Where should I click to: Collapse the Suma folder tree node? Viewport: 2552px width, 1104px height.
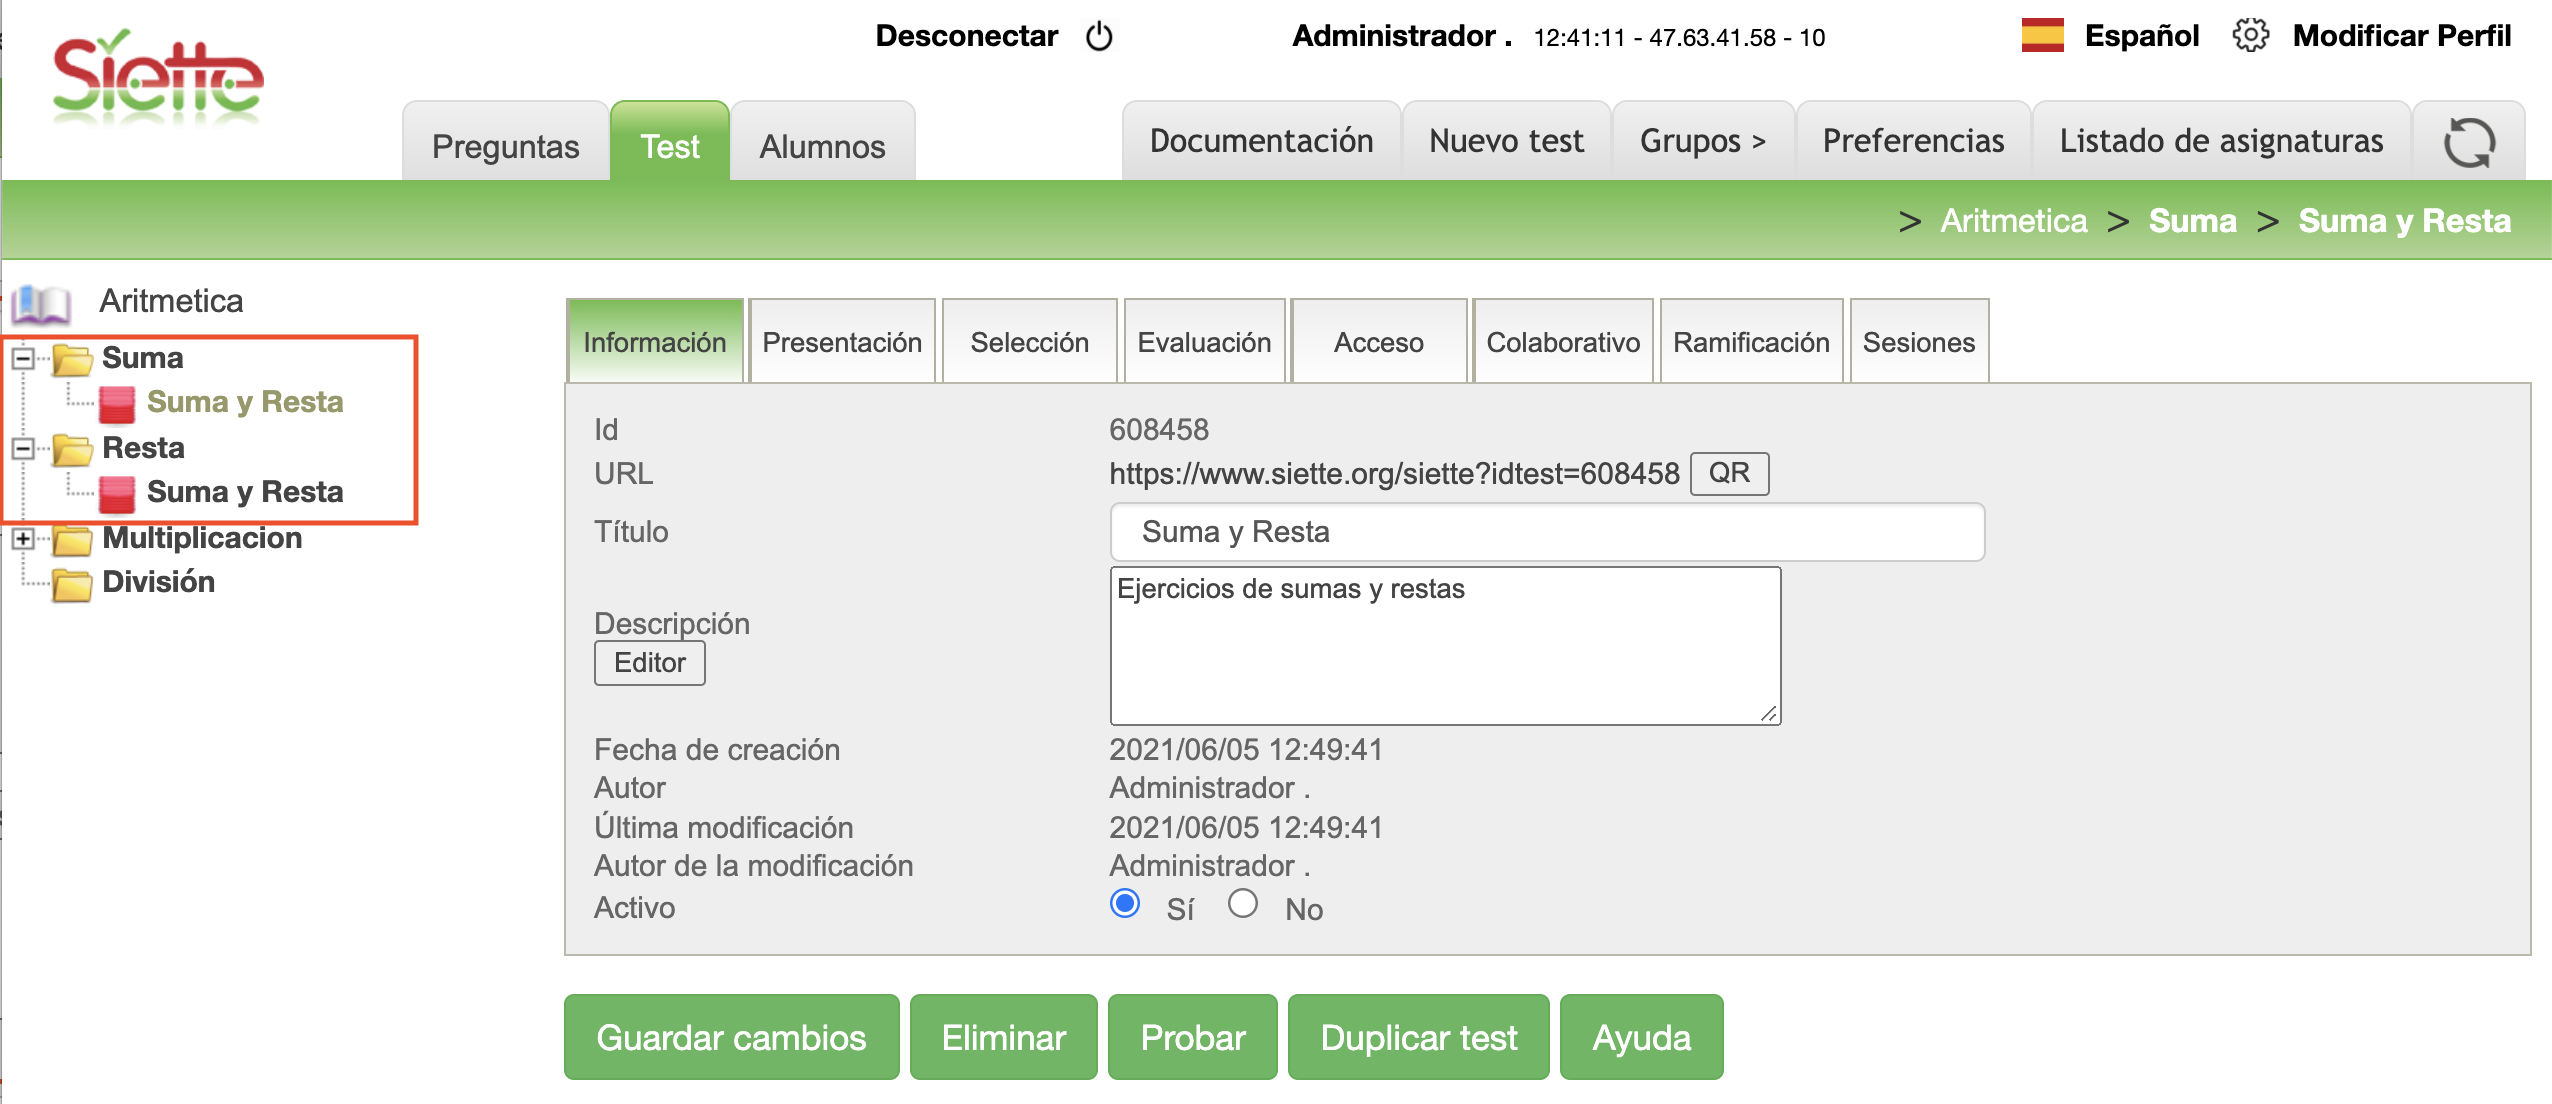23,358
